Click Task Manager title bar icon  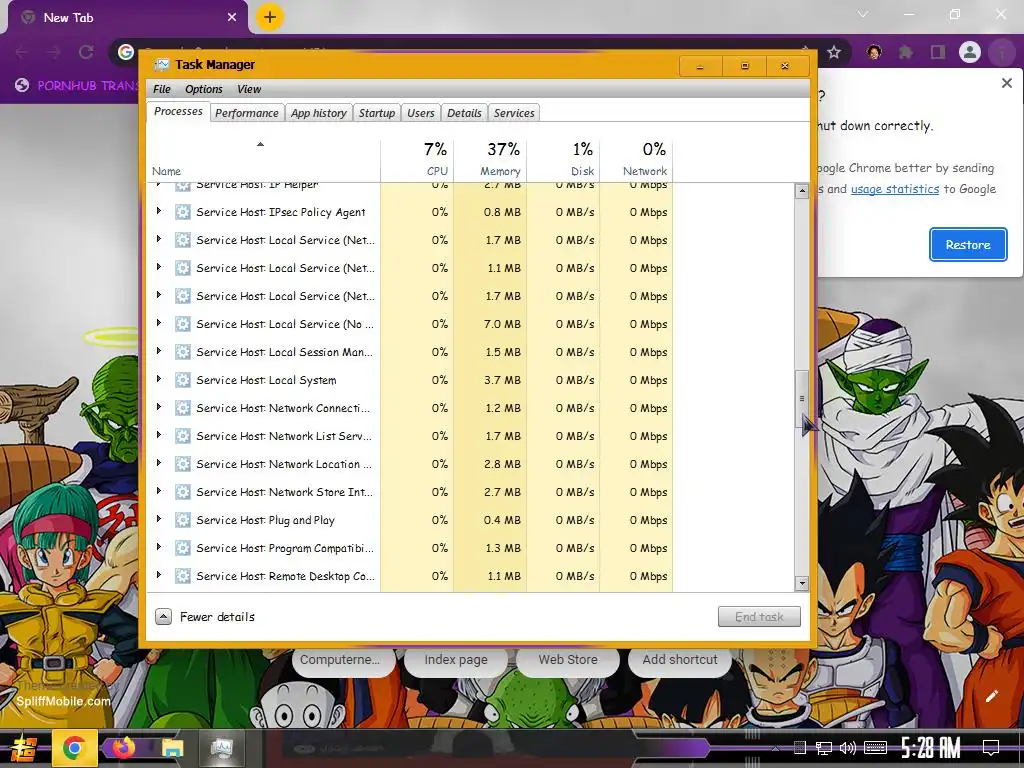(x=161, y=65)
